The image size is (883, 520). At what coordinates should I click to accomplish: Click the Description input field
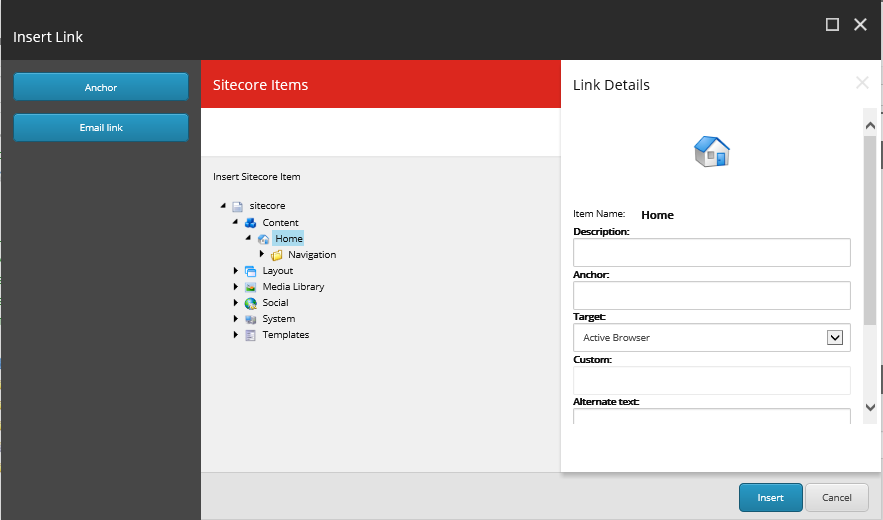pyautogui.click(x=712, y=252)
